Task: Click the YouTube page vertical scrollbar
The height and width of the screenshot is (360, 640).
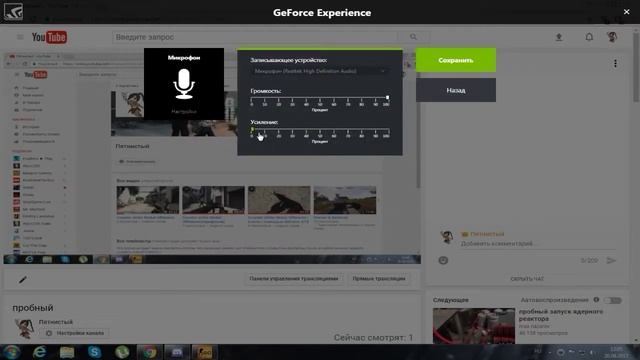Action: [636, 184]
